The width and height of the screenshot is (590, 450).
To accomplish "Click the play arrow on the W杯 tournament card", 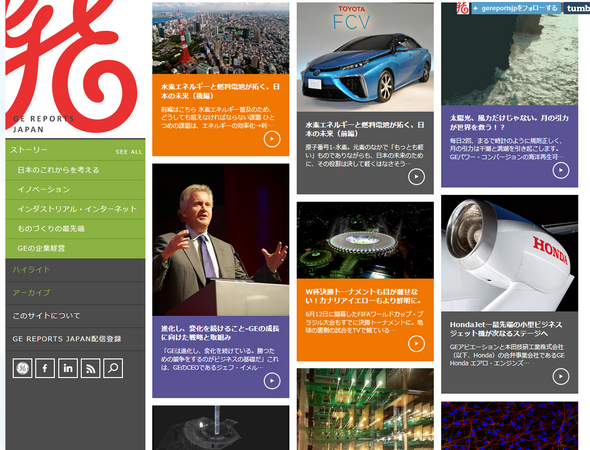I will pyautogui.click(x=416, y=344).
